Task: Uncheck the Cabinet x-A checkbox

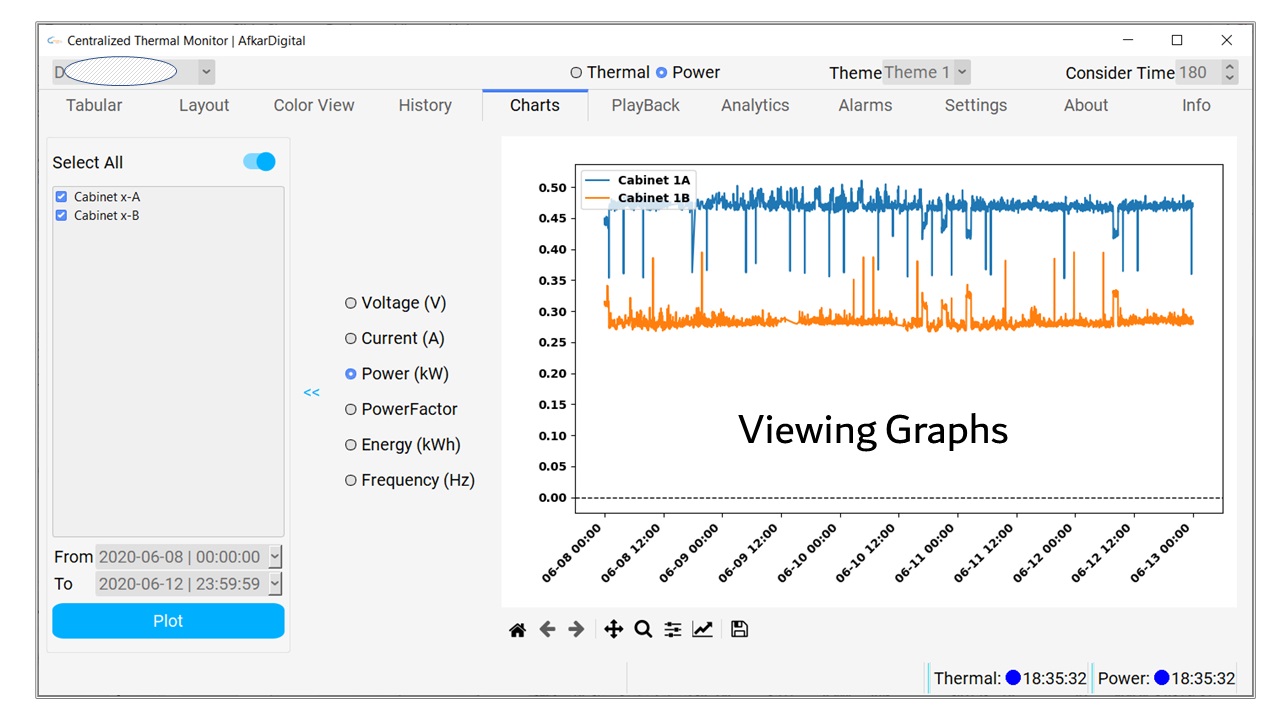Action: click(x=61, y=197)
